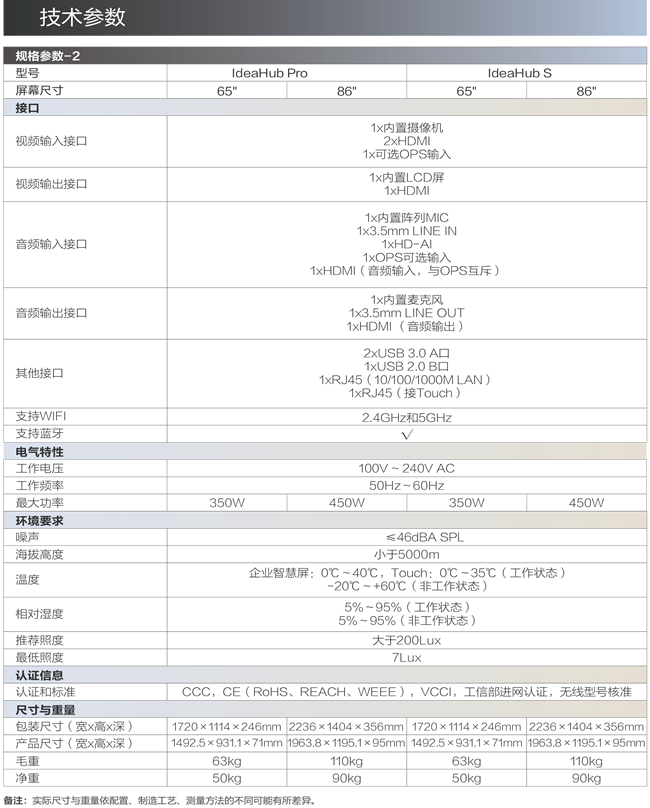Select the 1x可选OPS输入 entry
The width and height of the screenshot is (650, 808).
coord(407,154)
